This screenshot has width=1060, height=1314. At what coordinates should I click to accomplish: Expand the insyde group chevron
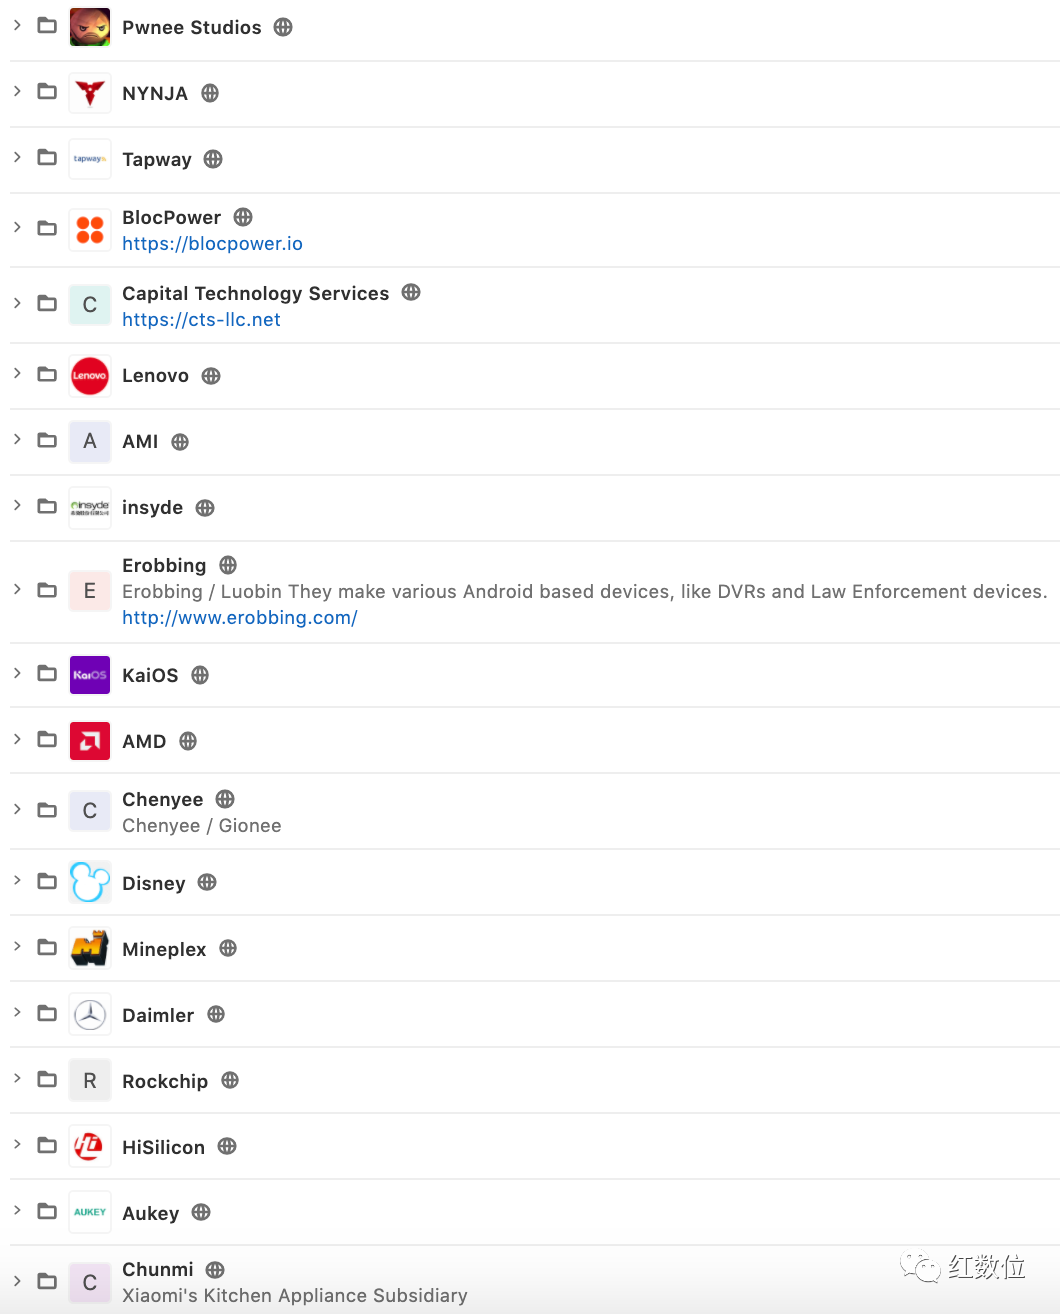[17, 506]
